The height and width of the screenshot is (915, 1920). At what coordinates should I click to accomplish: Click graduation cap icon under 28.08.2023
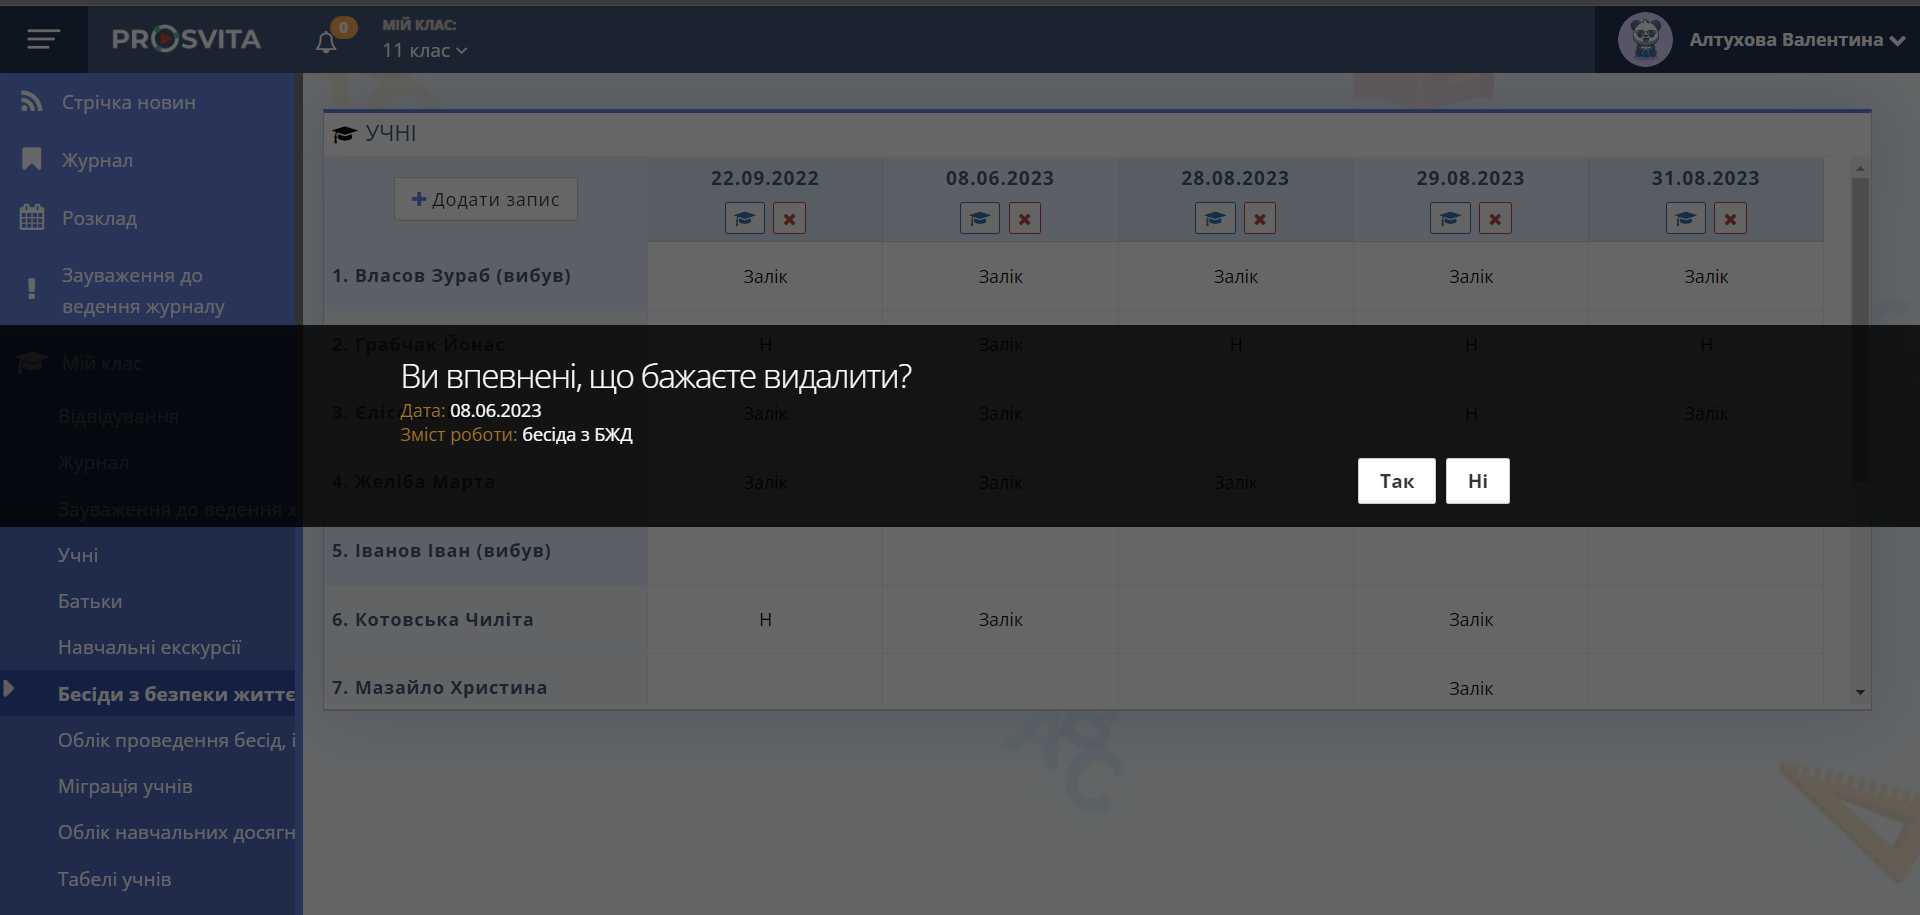[x=1214, y=218]
